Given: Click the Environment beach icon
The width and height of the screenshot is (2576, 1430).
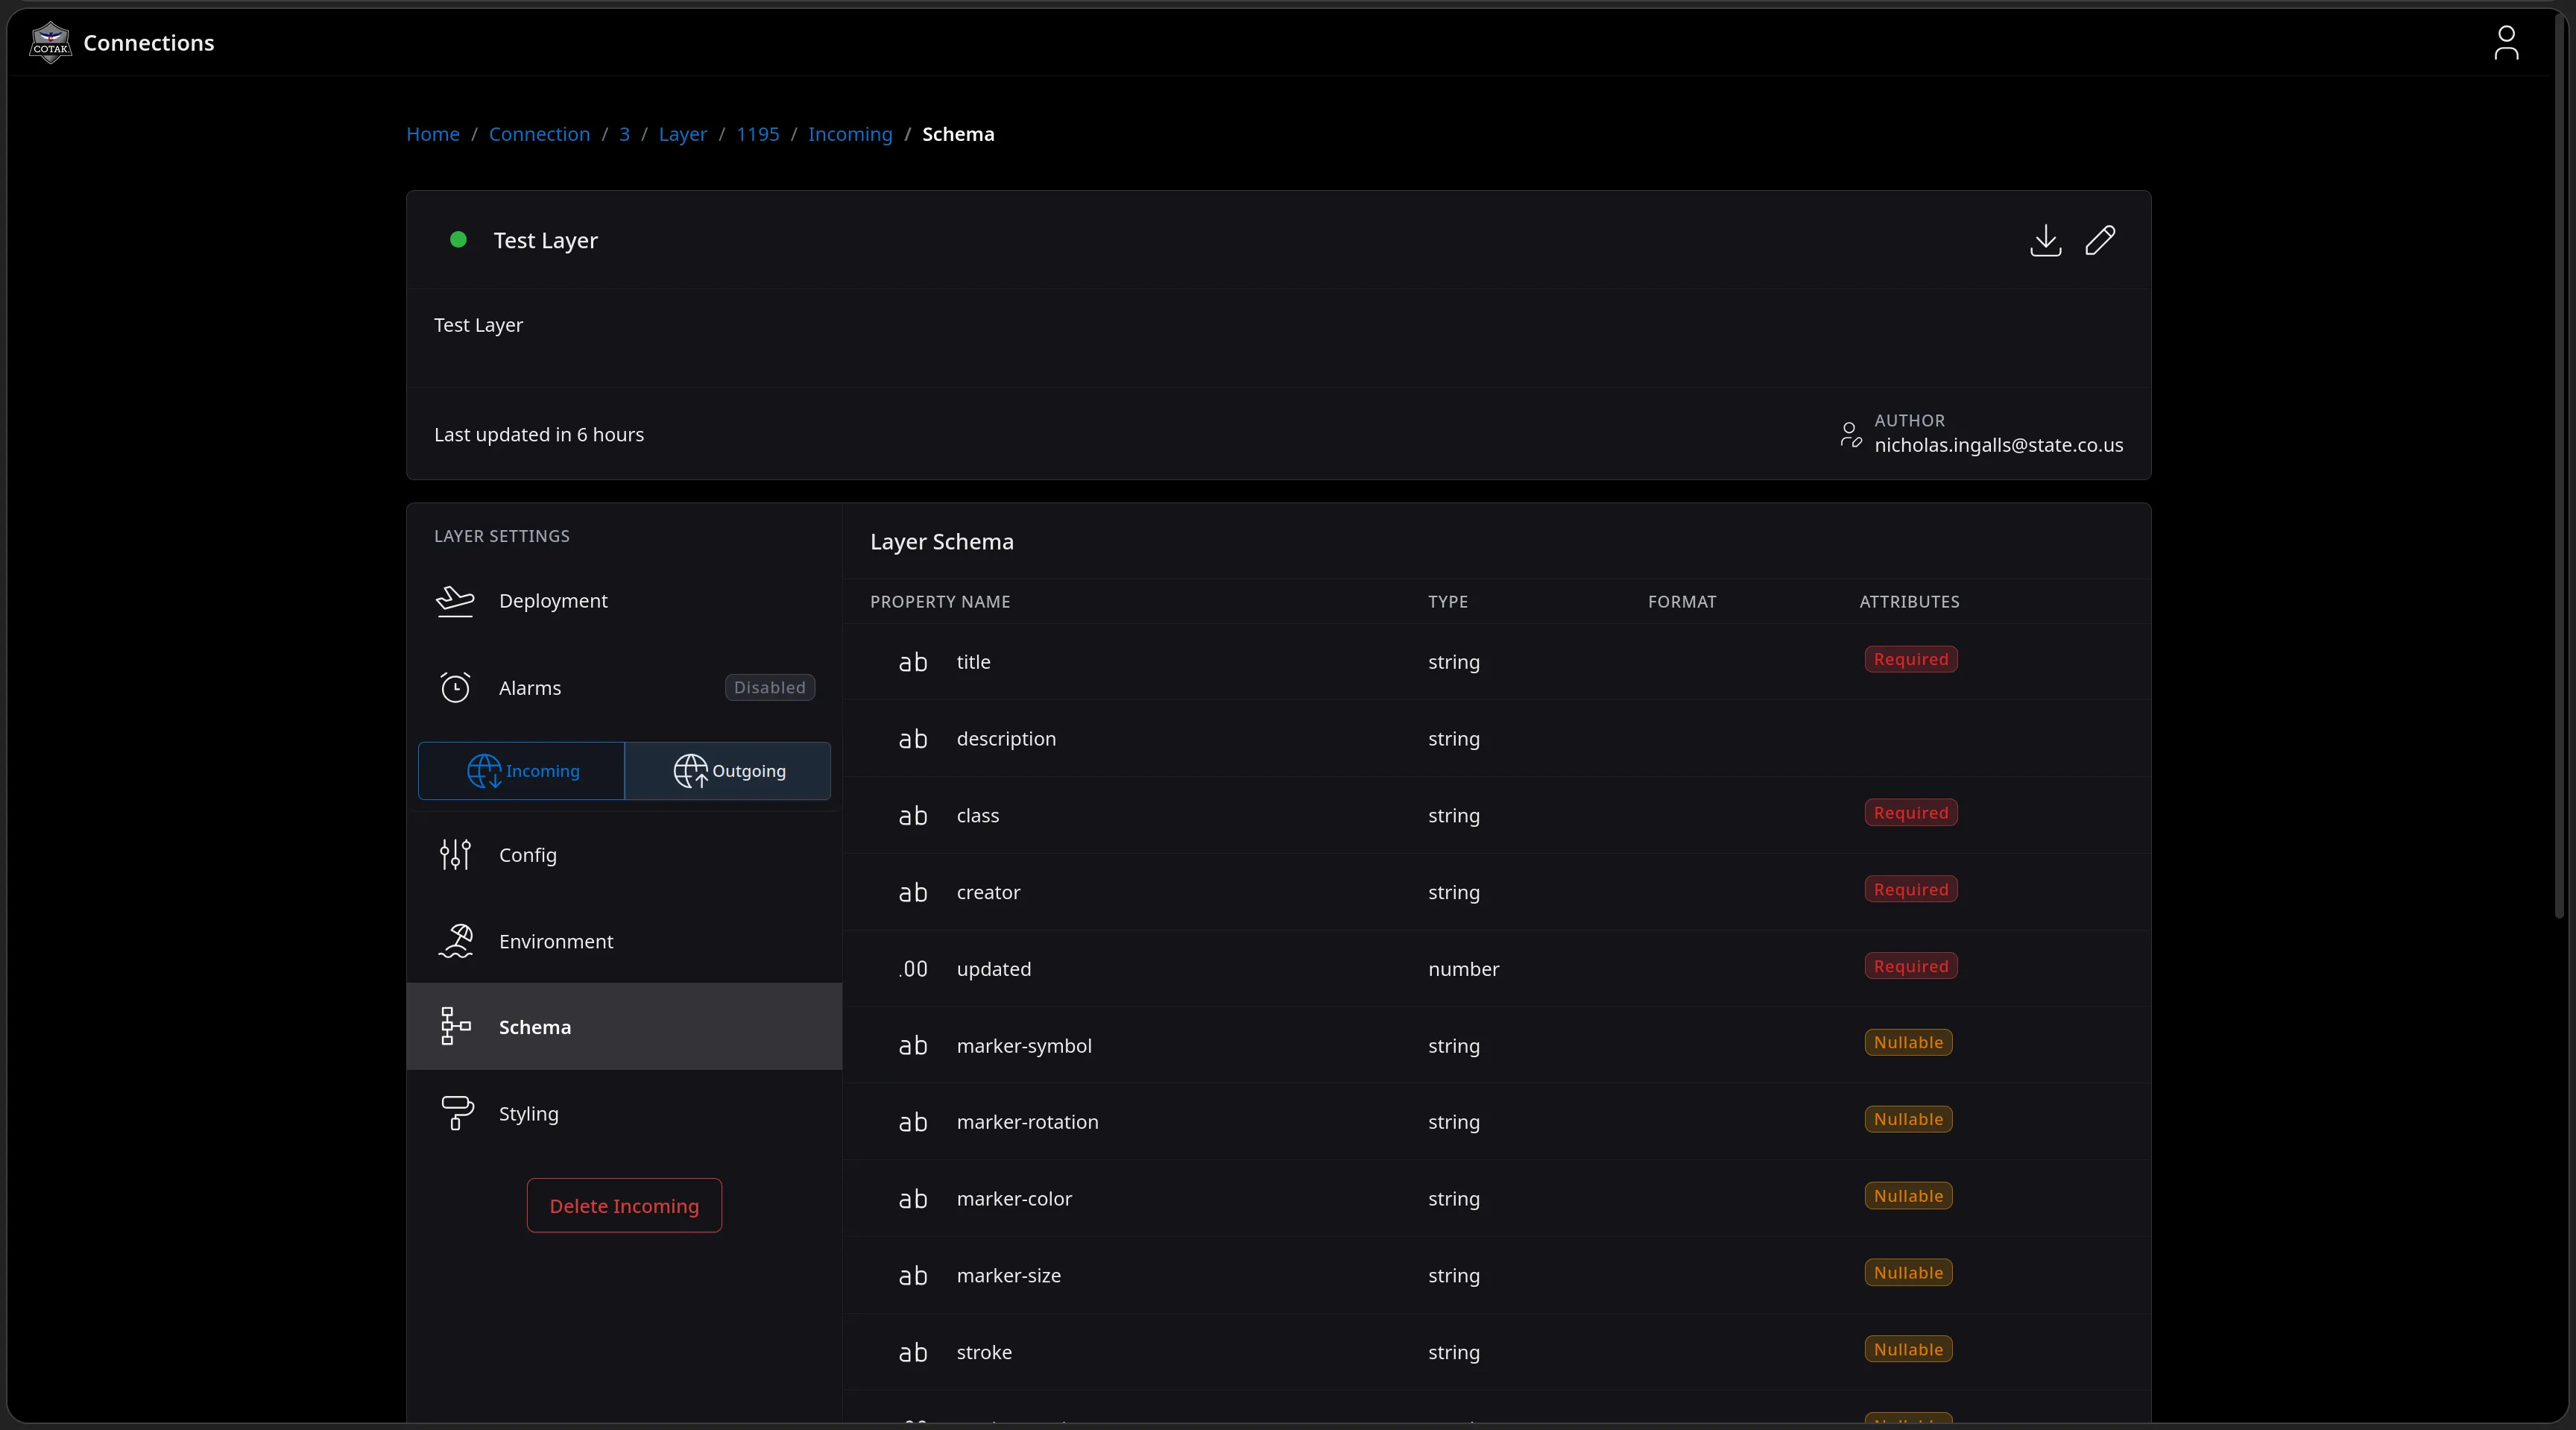Looking at the screenshot, I should tap(455, 941).
